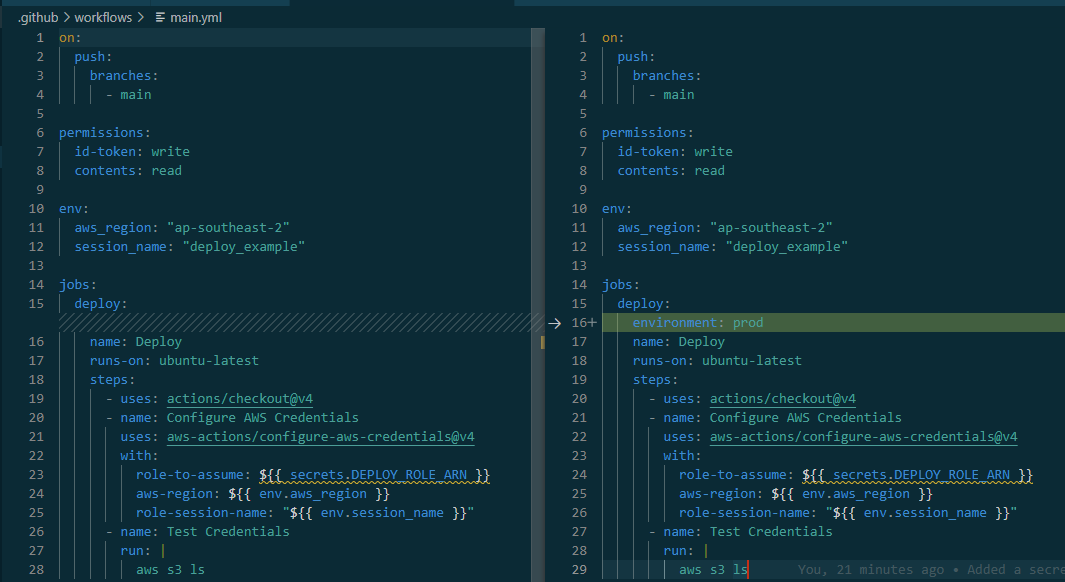Click 'env.aws_region' expression in the original pane
Screen dimensions: 1065x582
click(x=313, y=494)
